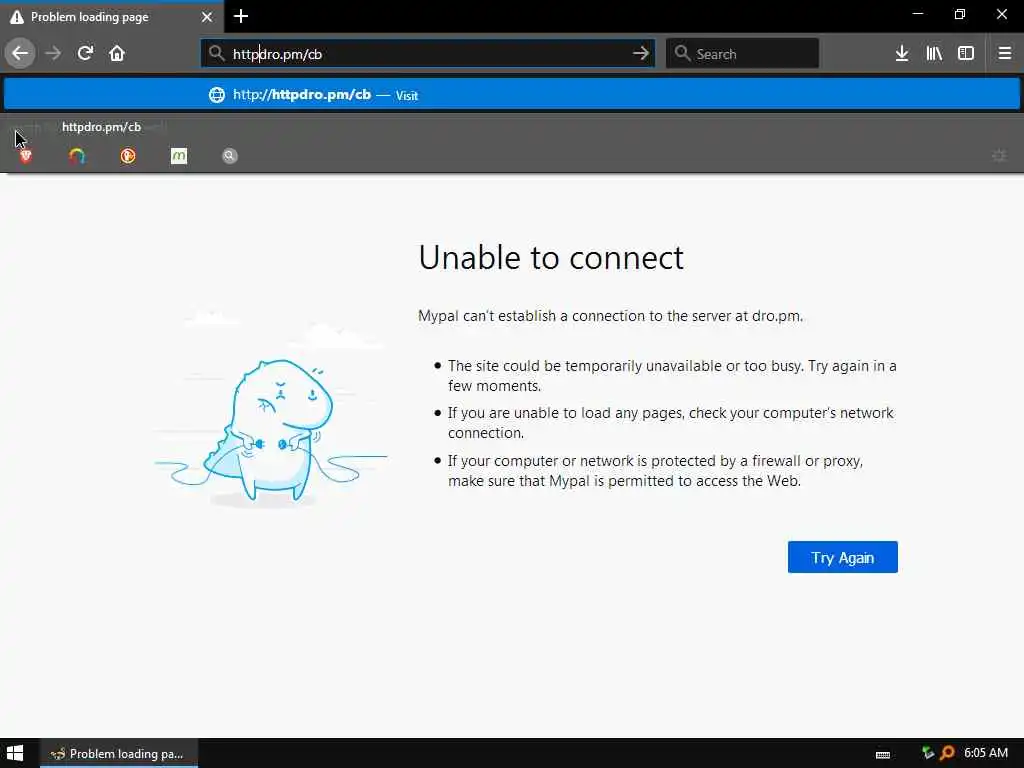Click the green arrow network tray icon
1024x768 pixels.
point(927,753)
